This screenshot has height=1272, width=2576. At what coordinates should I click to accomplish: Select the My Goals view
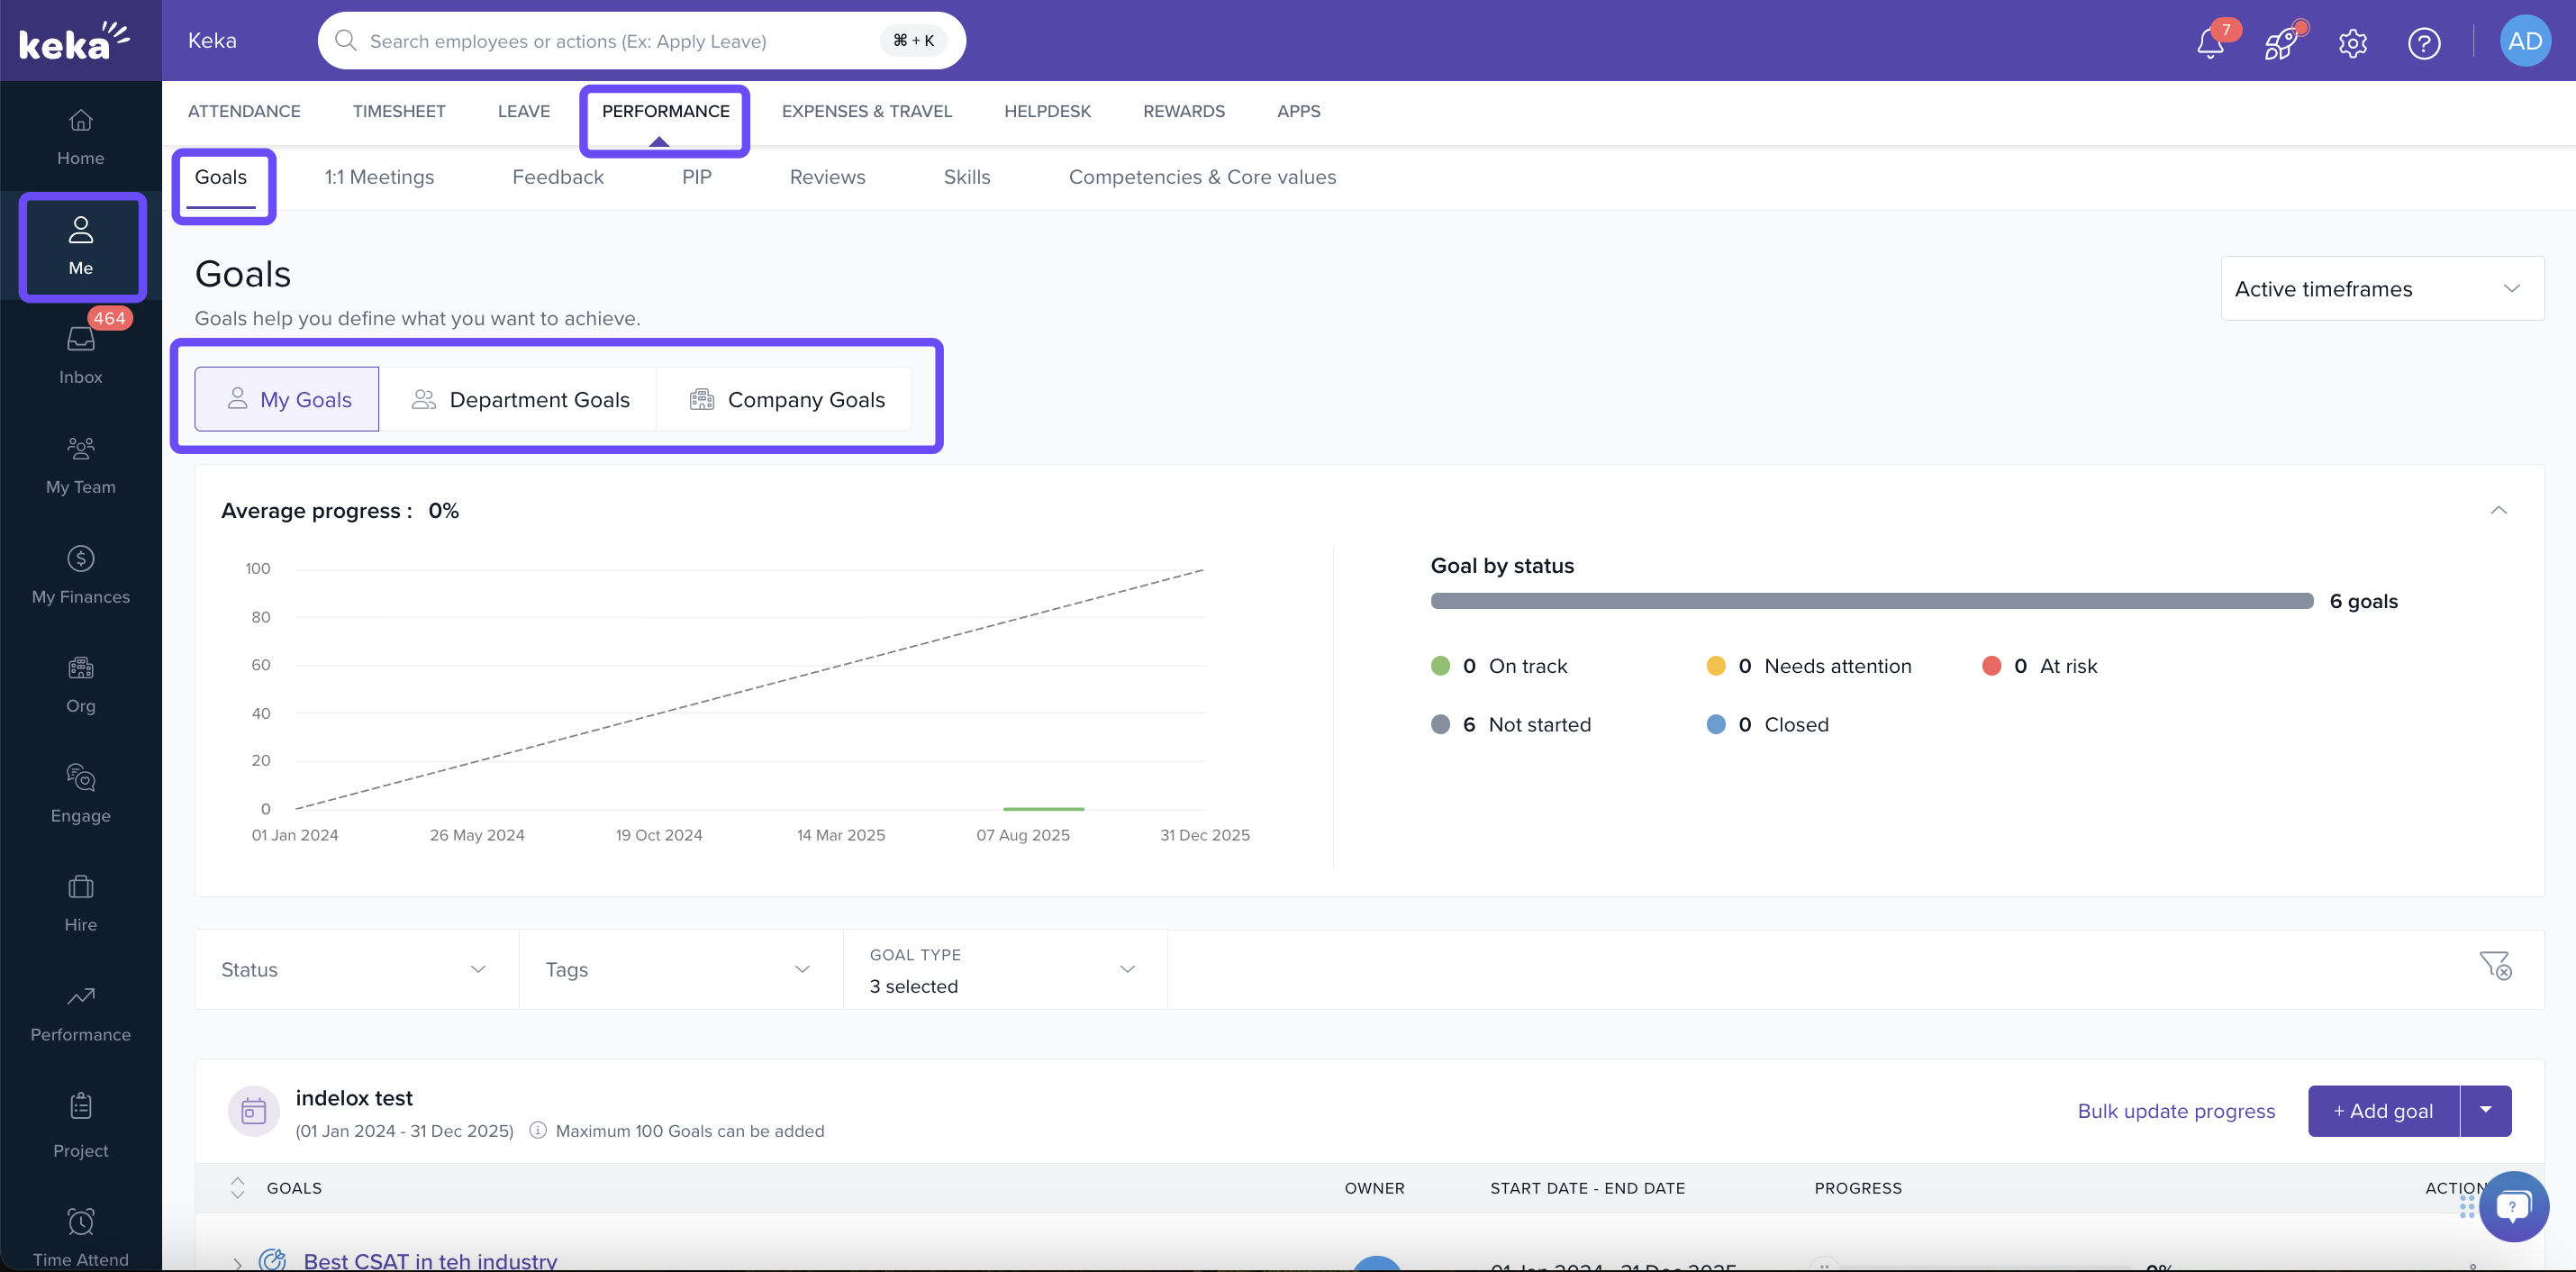click(x=287, y=399)
